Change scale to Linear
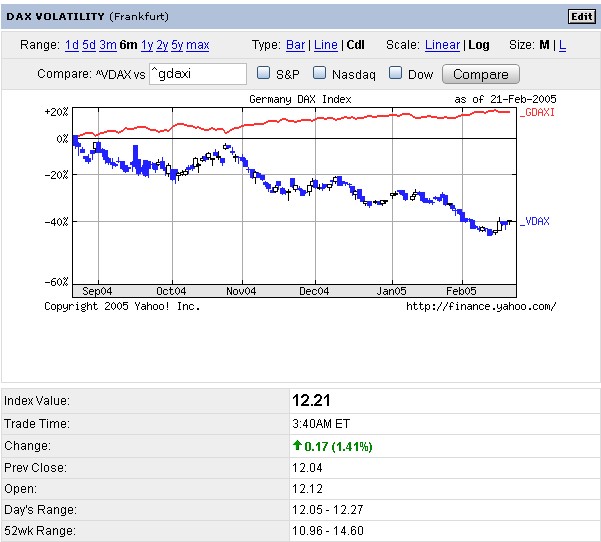The width and height of the screenshot is (601, 542). (x=442, y=45)
